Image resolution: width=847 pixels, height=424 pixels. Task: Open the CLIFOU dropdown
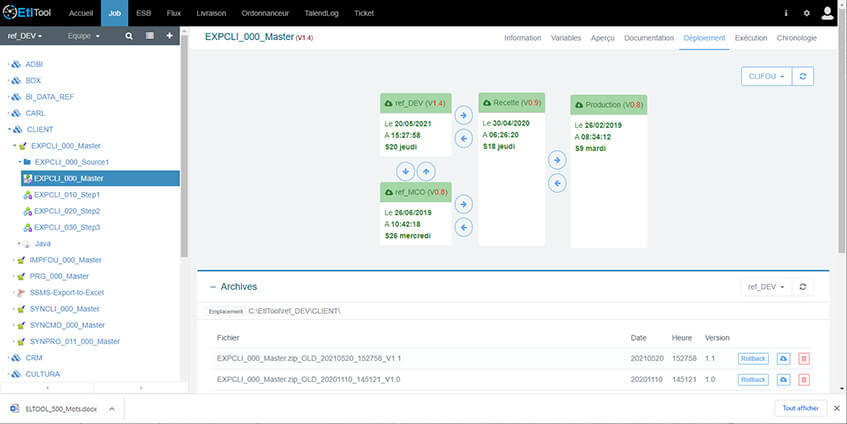767,76
